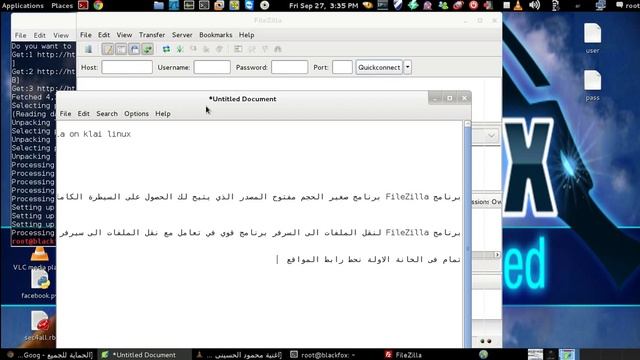
Task: Click the Username input field
Action: 212,67
